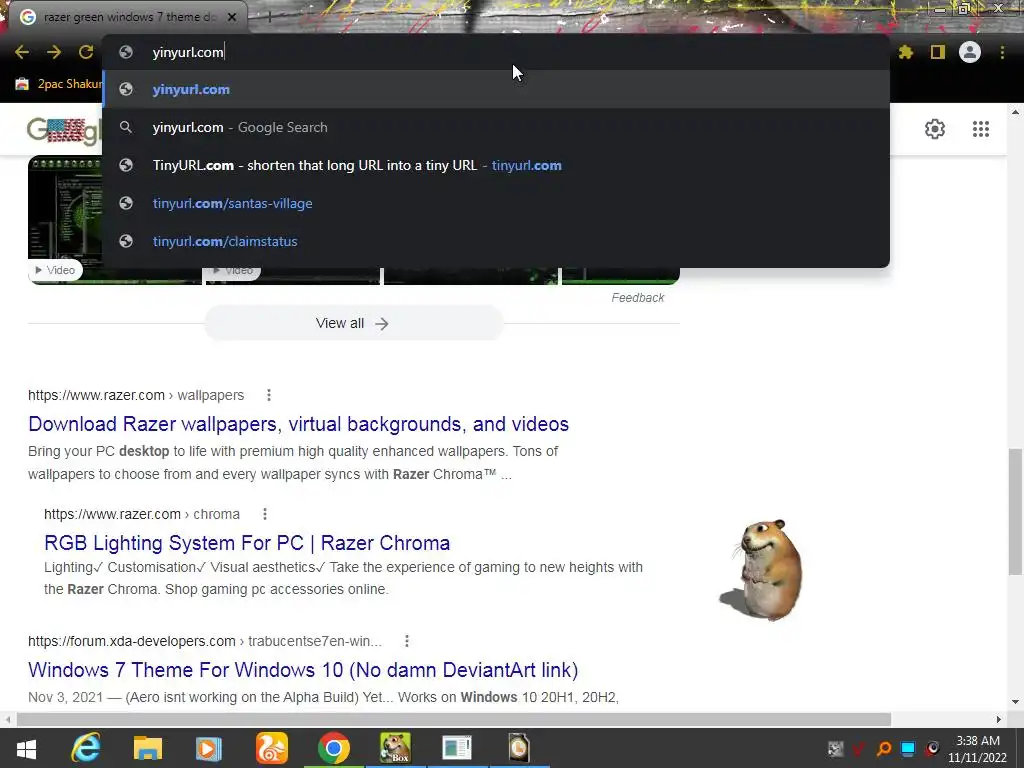The width and height of the screenshot is (1024, 768).
Task: Click the View all button
Action: [x=353, y=323]
